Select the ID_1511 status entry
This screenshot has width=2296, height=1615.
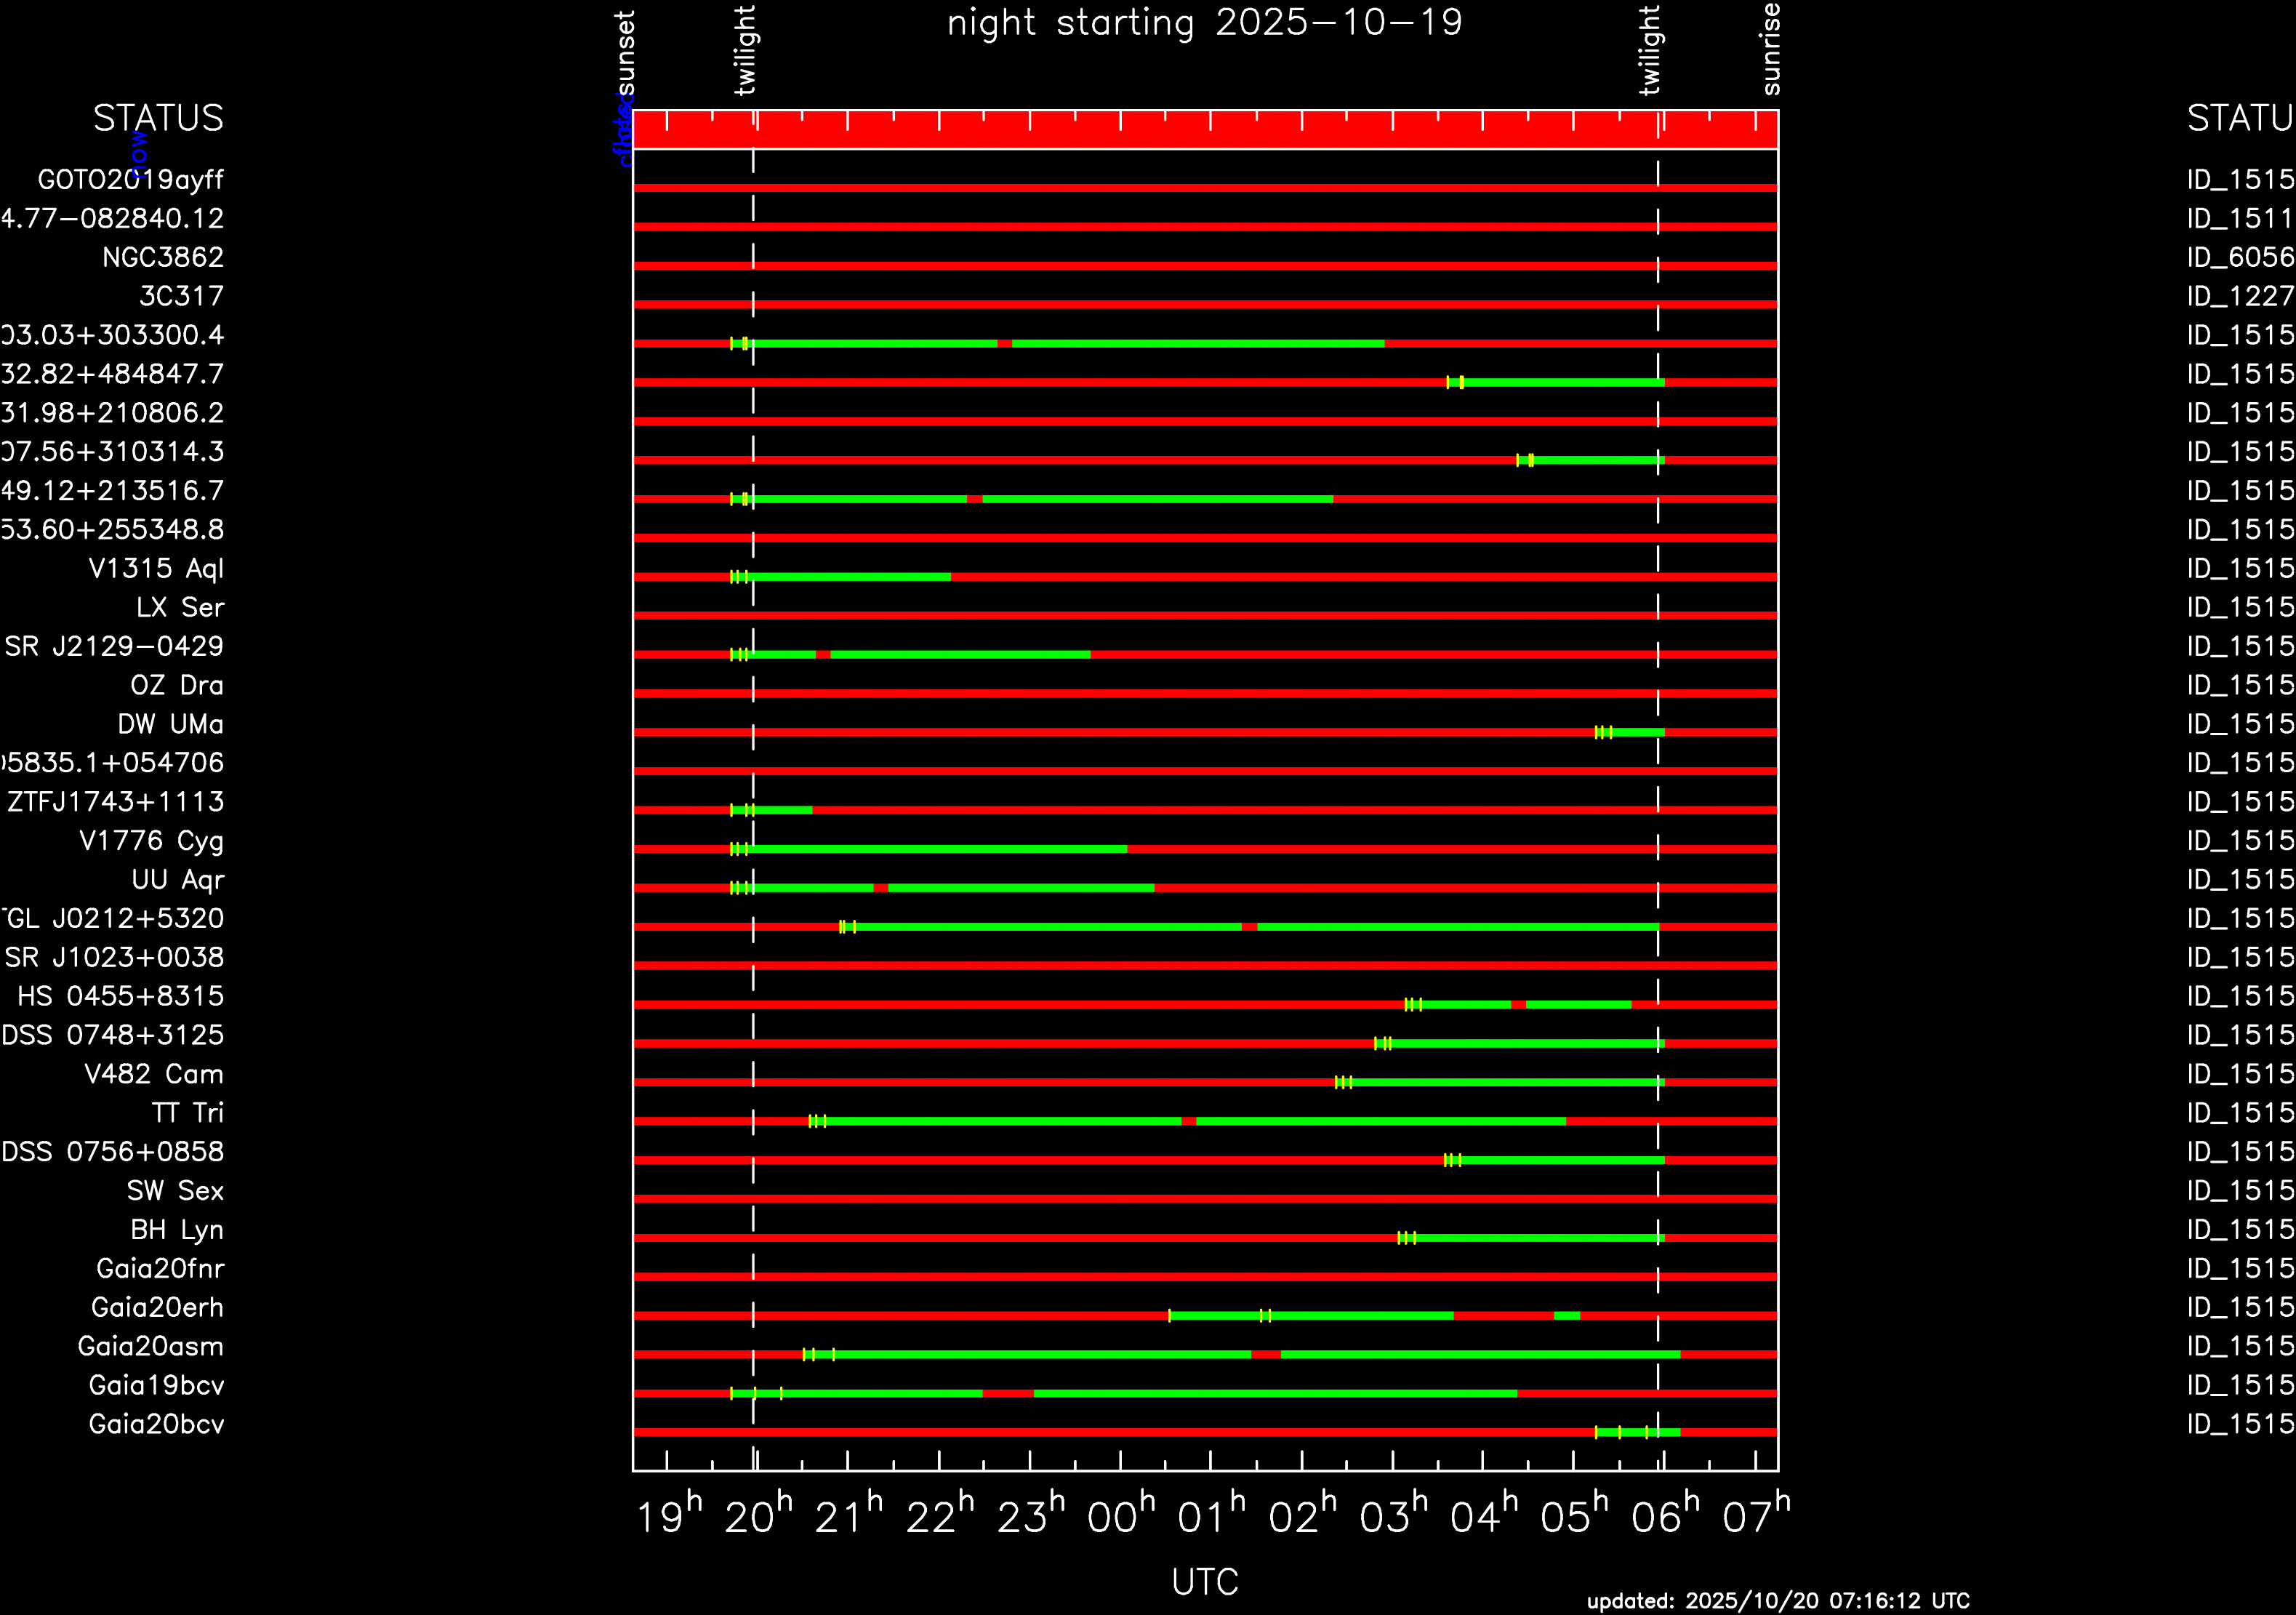[x=2239, y=219]
